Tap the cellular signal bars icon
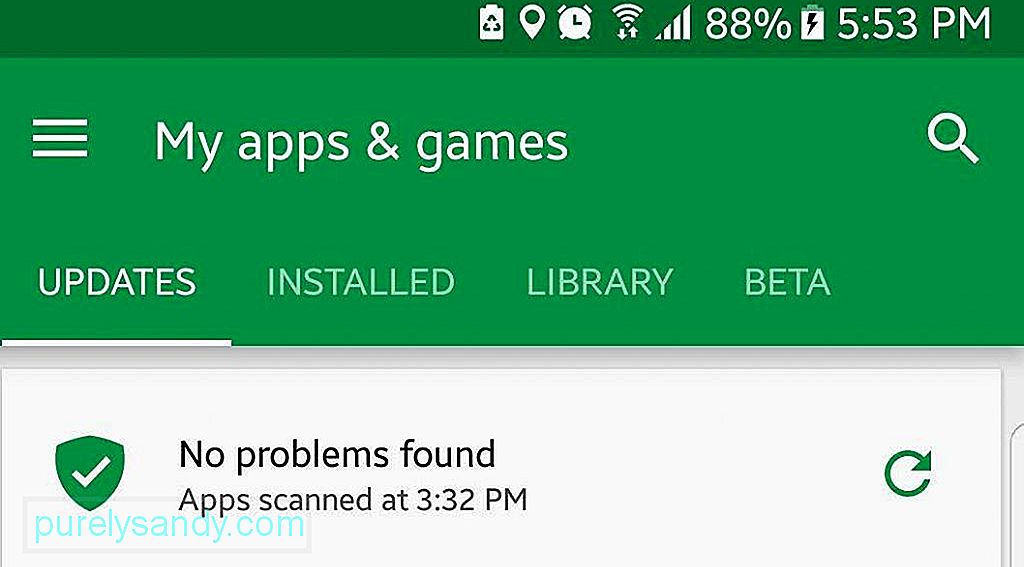Image resolution: width=1024 pixels, height=567 pixels. point(673,25)
